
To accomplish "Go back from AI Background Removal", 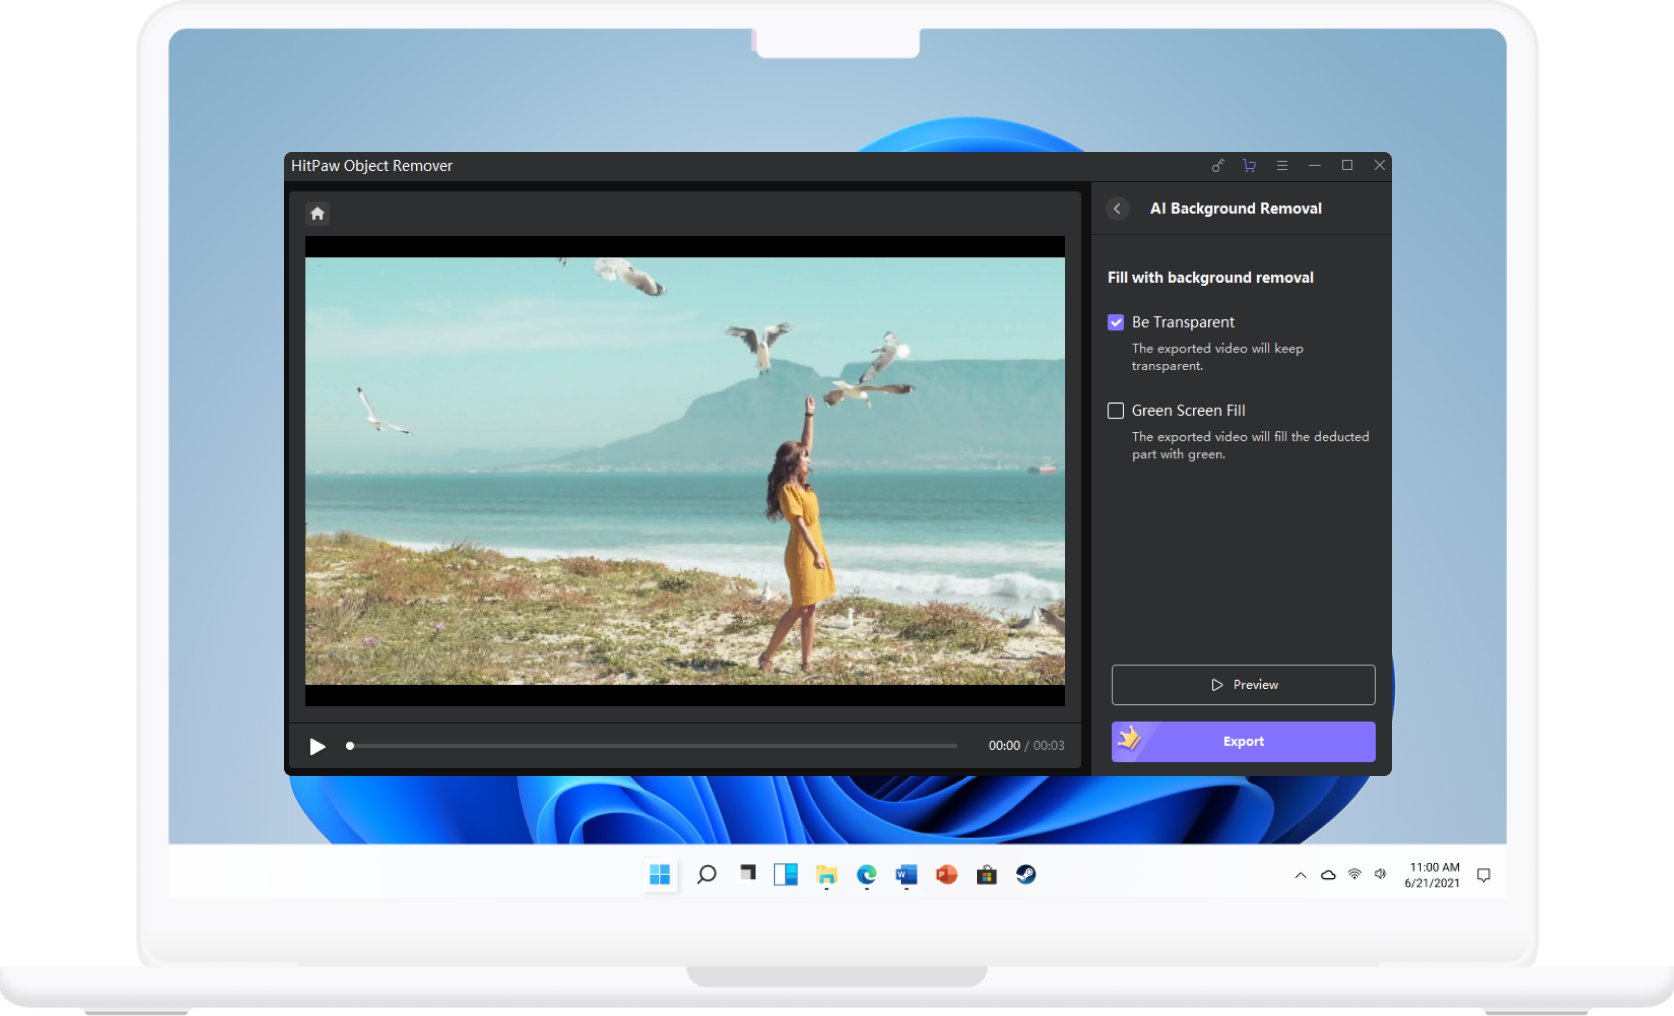I will pyautogui.click(x=1118, y=208).
